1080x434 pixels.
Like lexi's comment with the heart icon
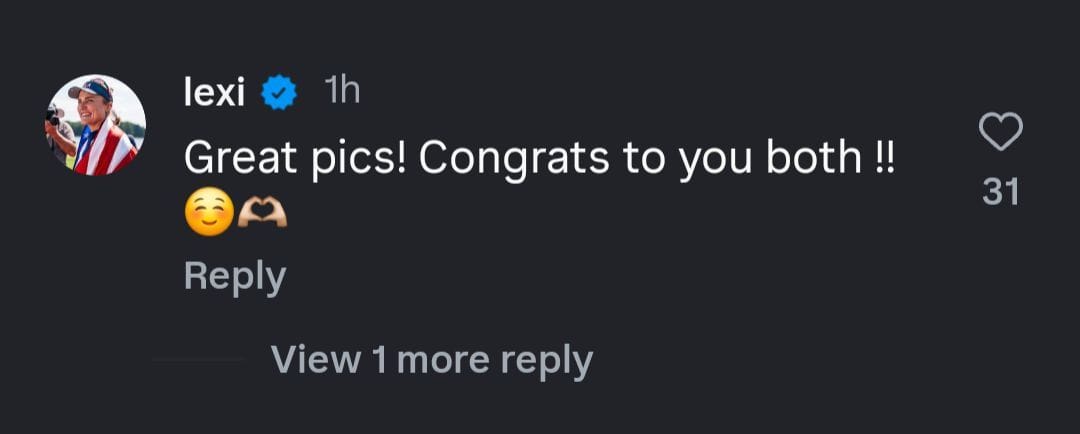[x=1000, y=132]
